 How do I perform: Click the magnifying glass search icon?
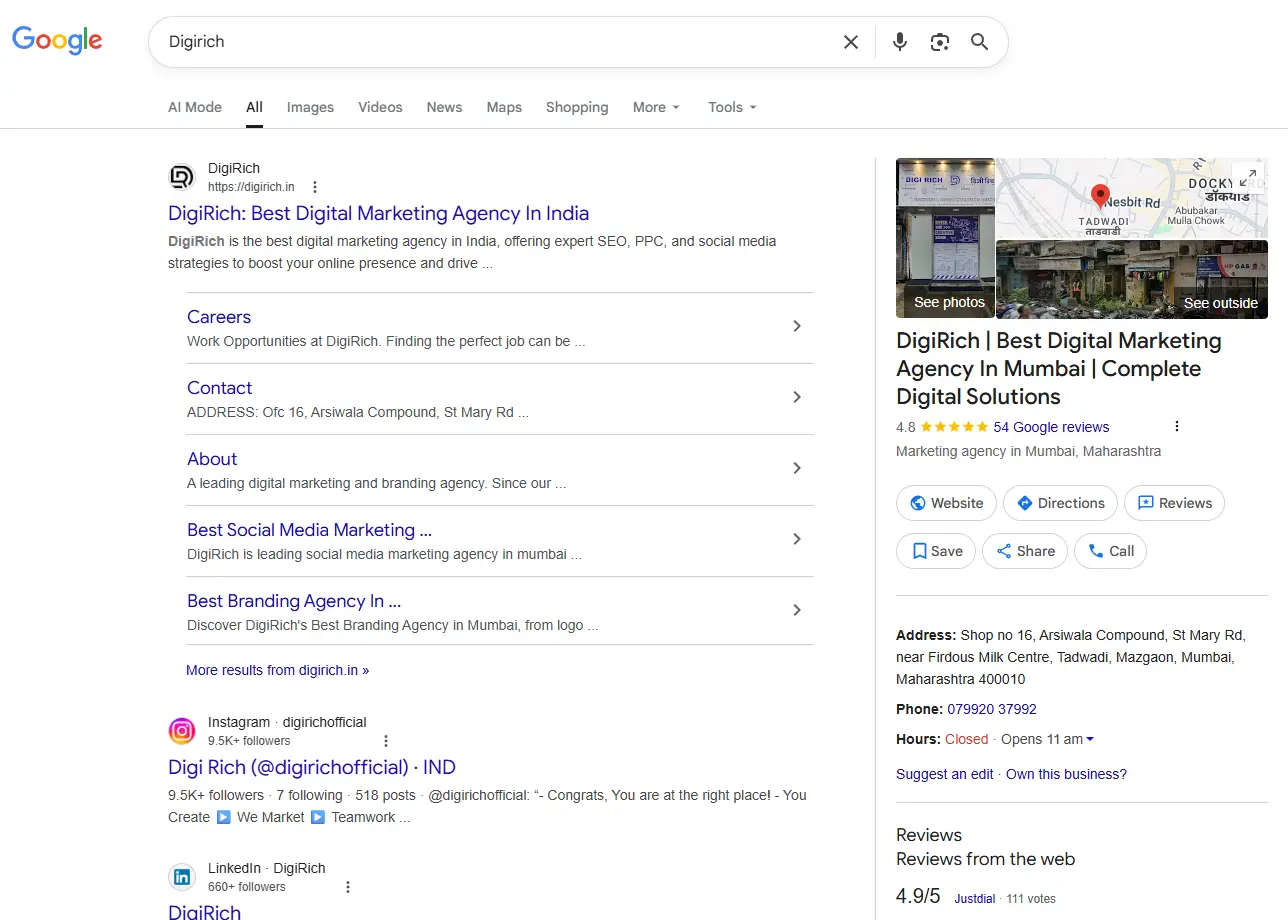979,42
